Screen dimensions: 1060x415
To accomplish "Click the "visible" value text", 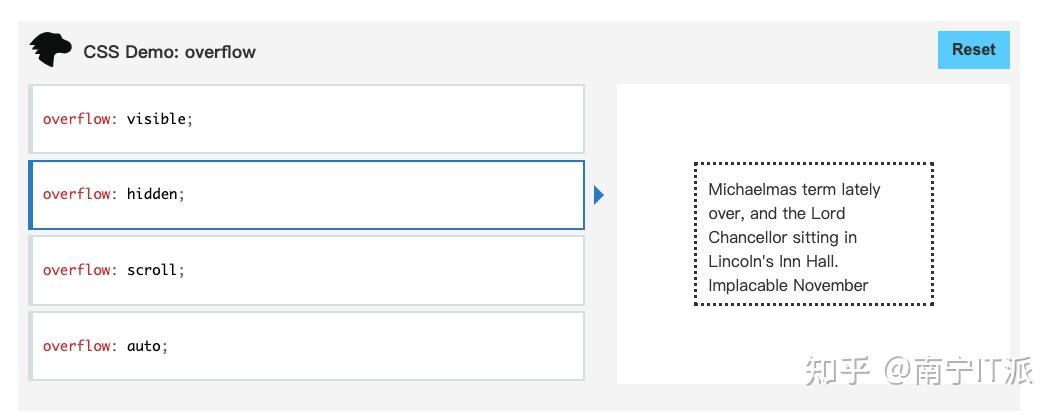I will pos(156,119).
